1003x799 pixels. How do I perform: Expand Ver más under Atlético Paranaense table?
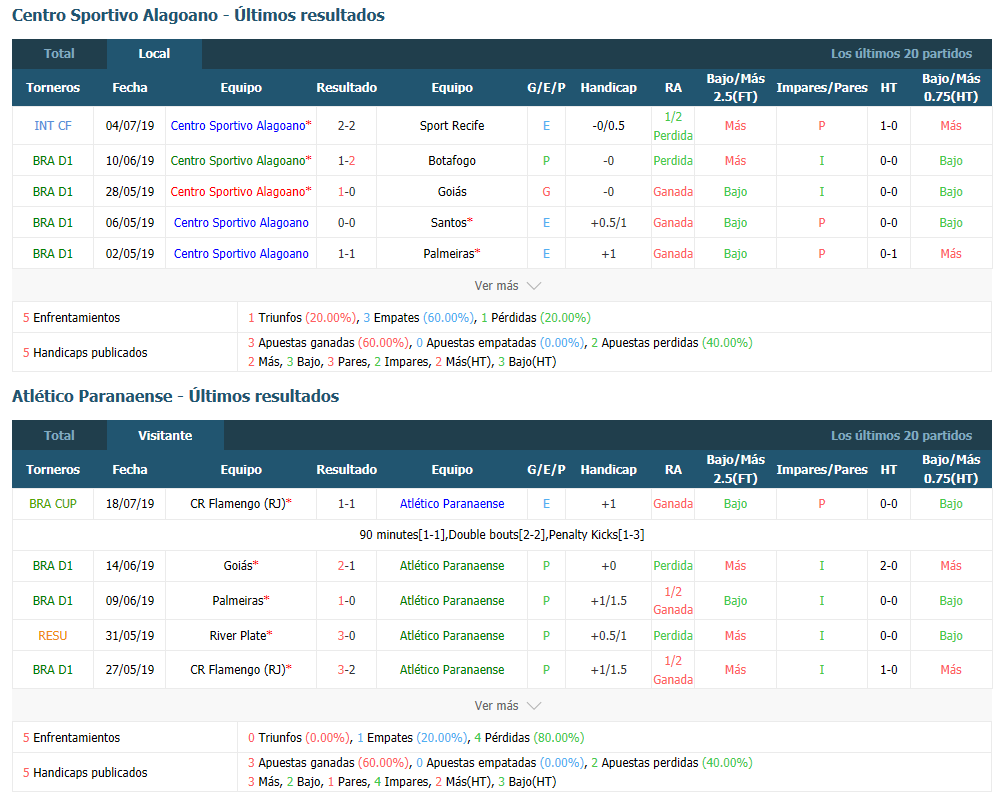click(507, 706)
